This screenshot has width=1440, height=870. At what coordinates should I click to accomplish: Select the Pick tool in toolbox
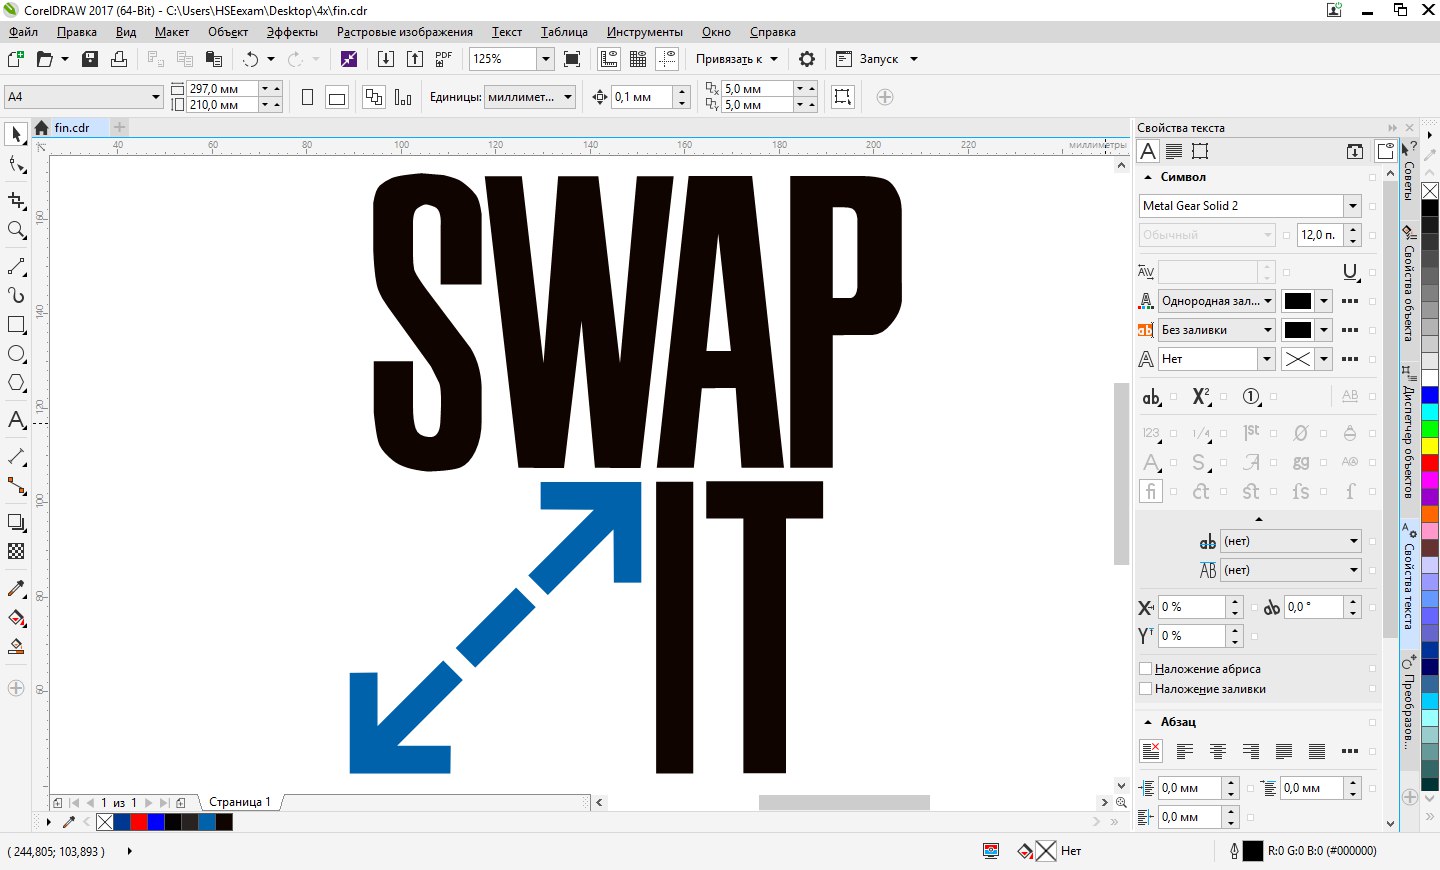(16, 134)
